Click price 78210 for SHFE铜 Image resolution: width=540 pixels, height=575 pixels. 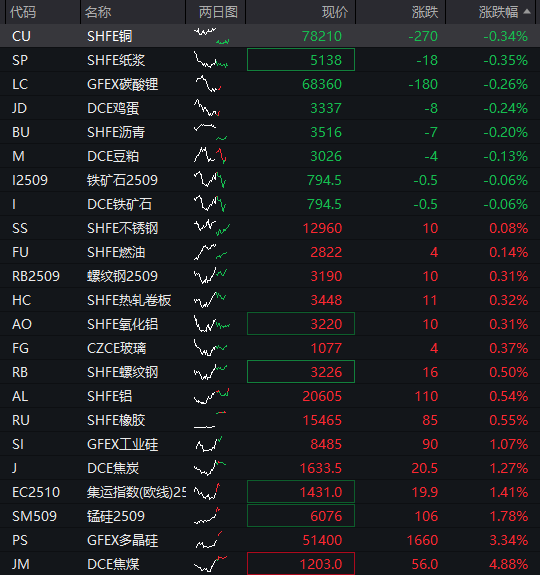[x=322, y=36]
